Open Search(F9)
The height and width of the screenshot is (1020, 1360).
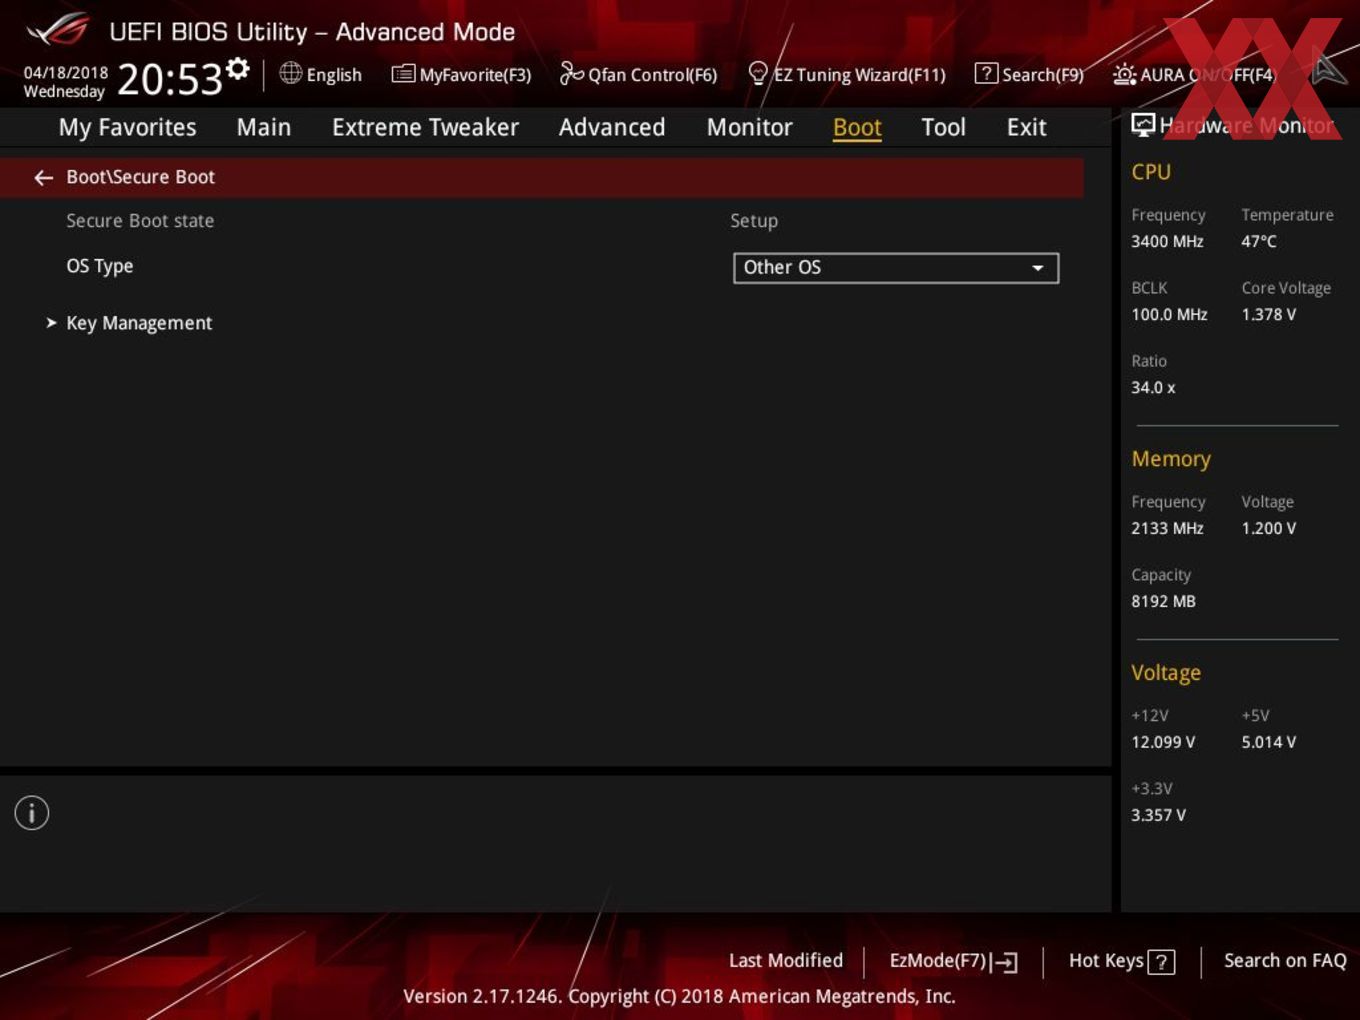point(1029,74)
